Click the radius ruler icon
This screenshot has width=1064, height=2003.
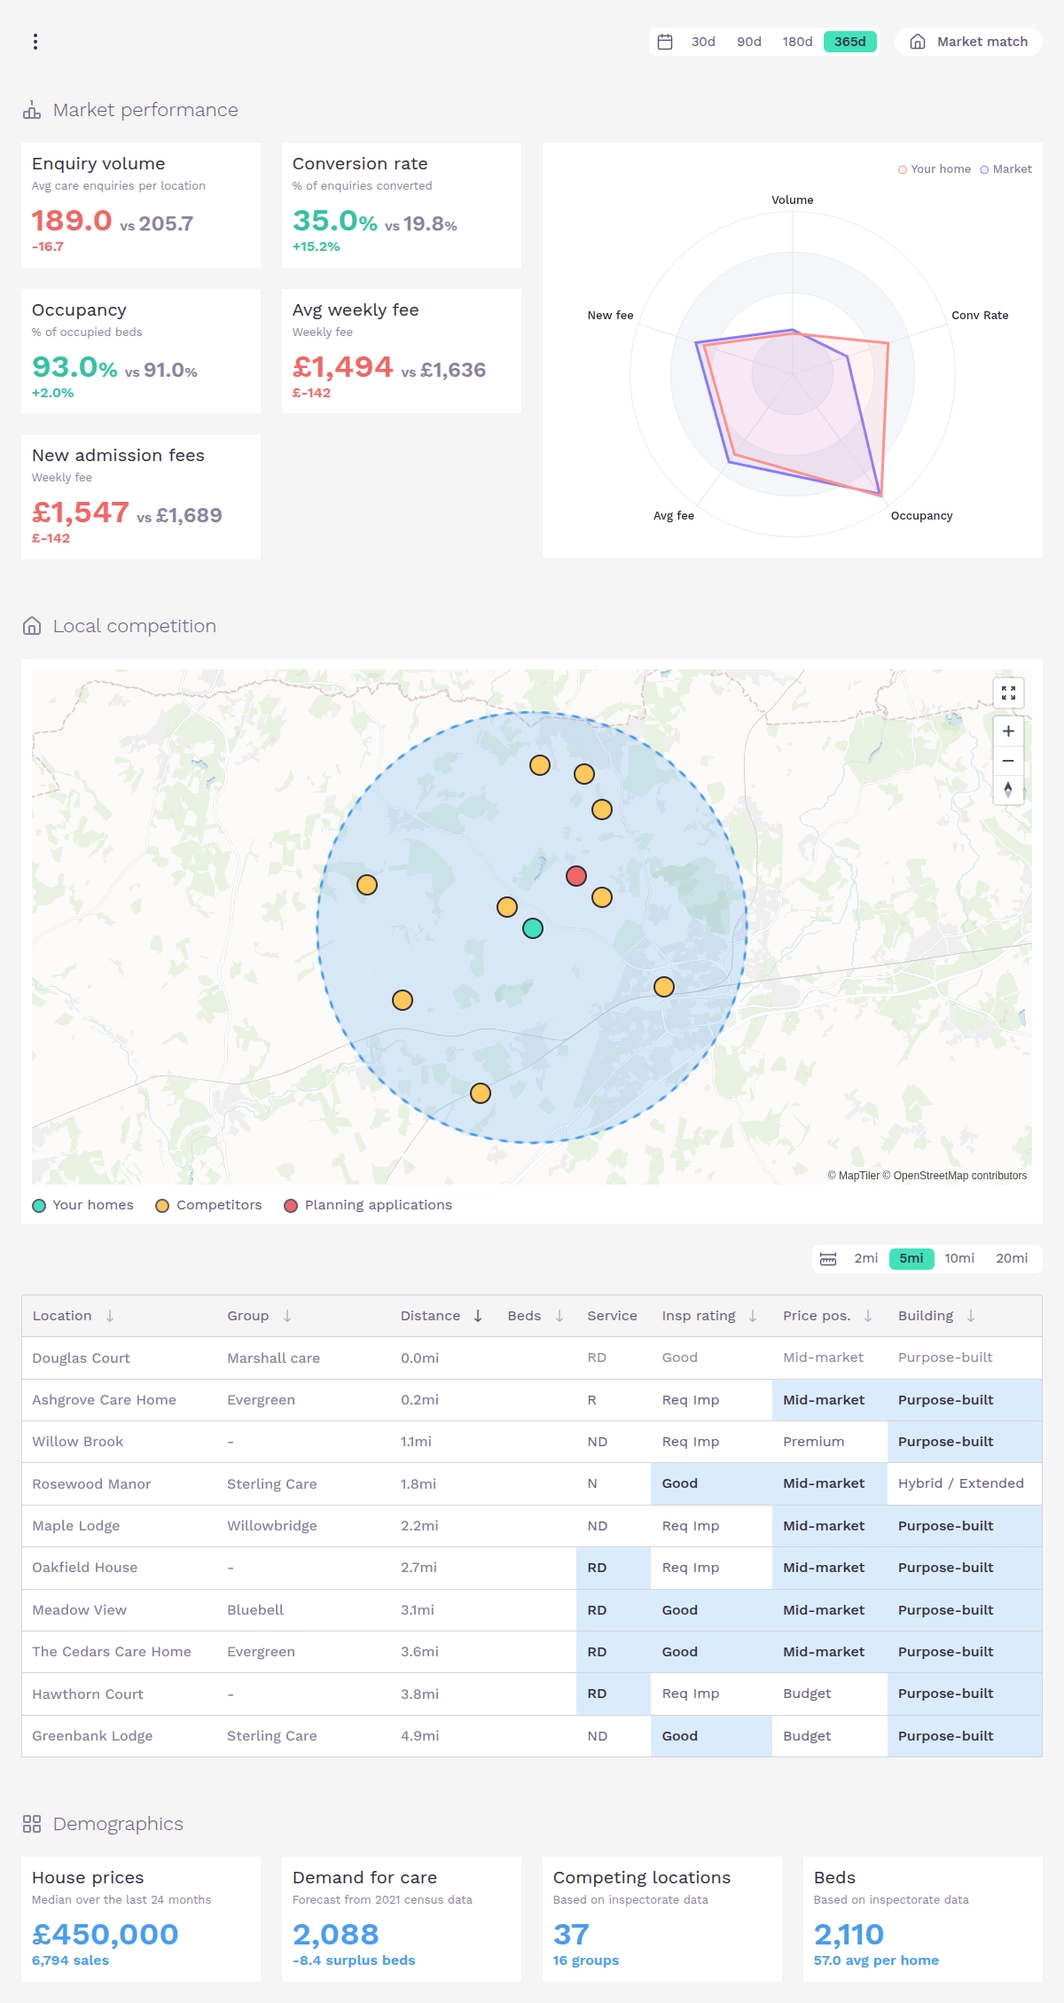[x=828, y=1259]
